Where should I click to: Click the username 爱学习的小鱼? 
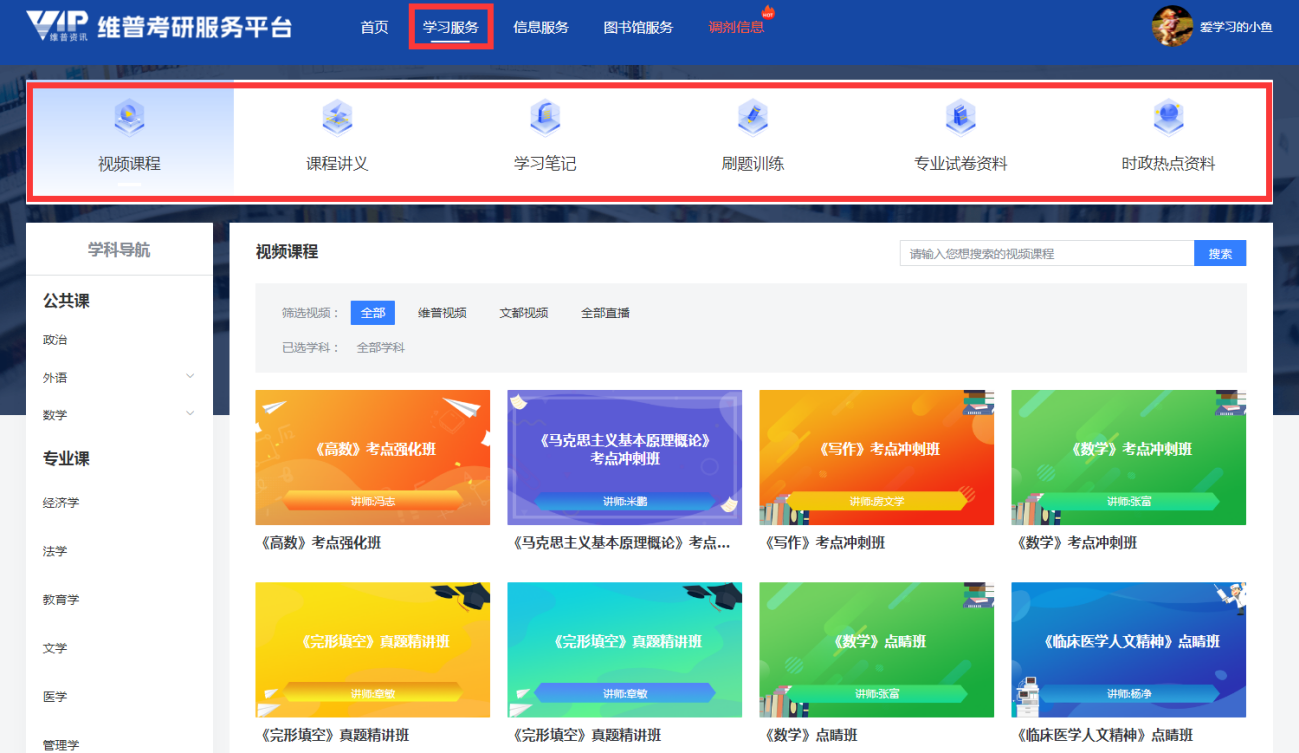pyautogui.click(x=1236, y=27)
